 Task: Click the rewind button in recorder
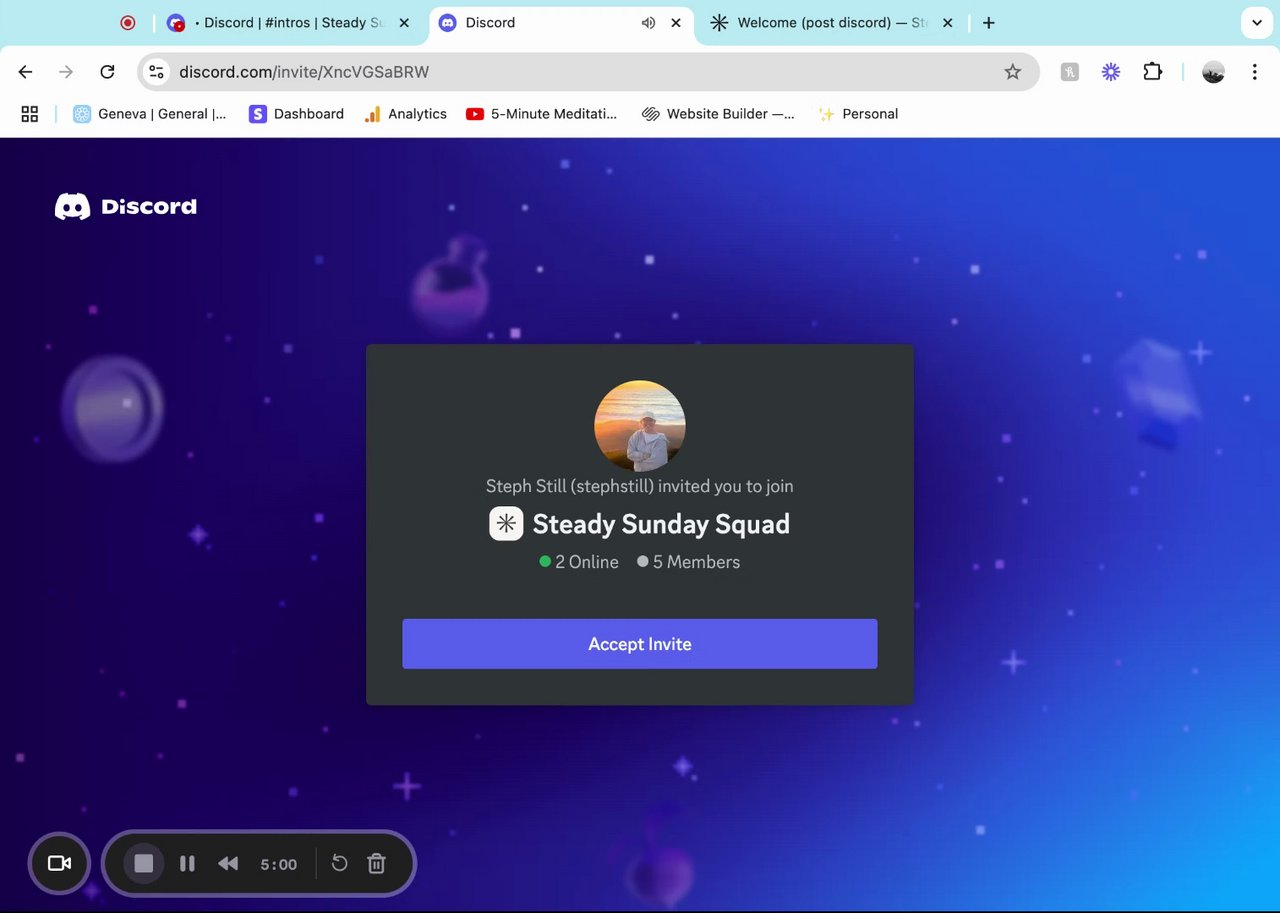pyautogui.click(x=228, y=863)
